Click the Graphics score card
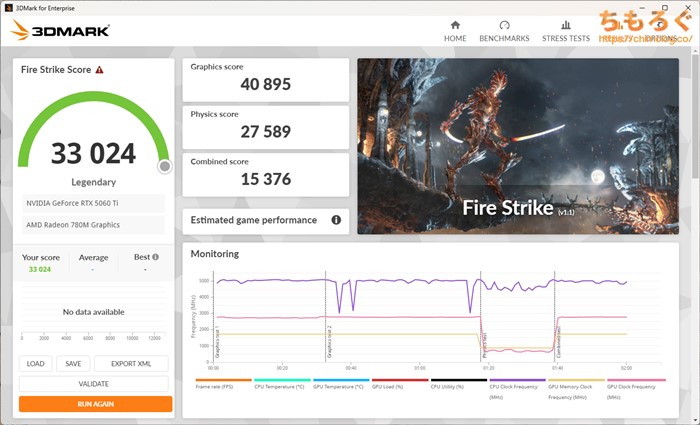The height and width of the screenshot is (425, 700). pos(266,80)
